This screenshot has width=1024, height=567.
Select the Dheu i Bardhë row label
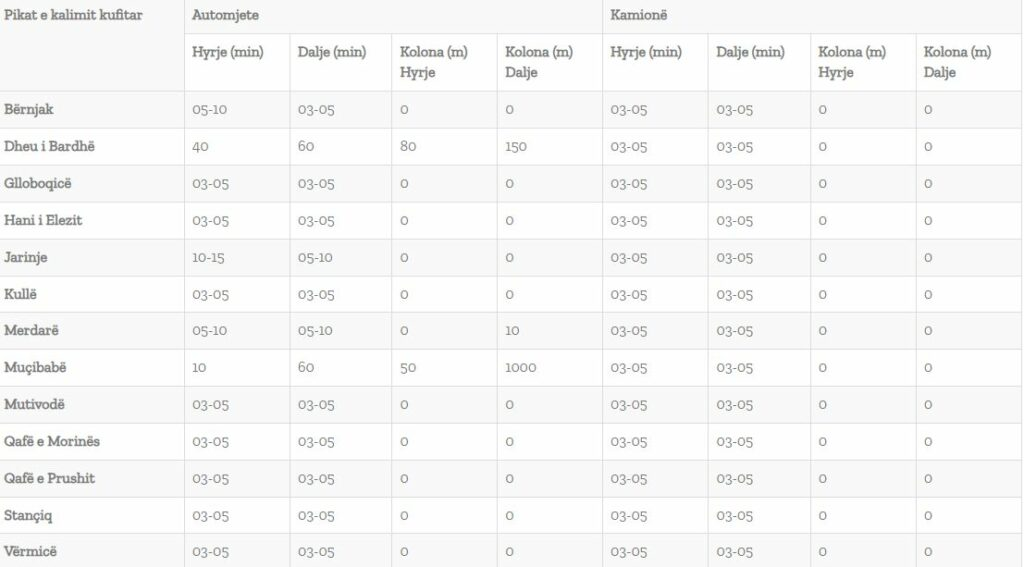[50, 146]
